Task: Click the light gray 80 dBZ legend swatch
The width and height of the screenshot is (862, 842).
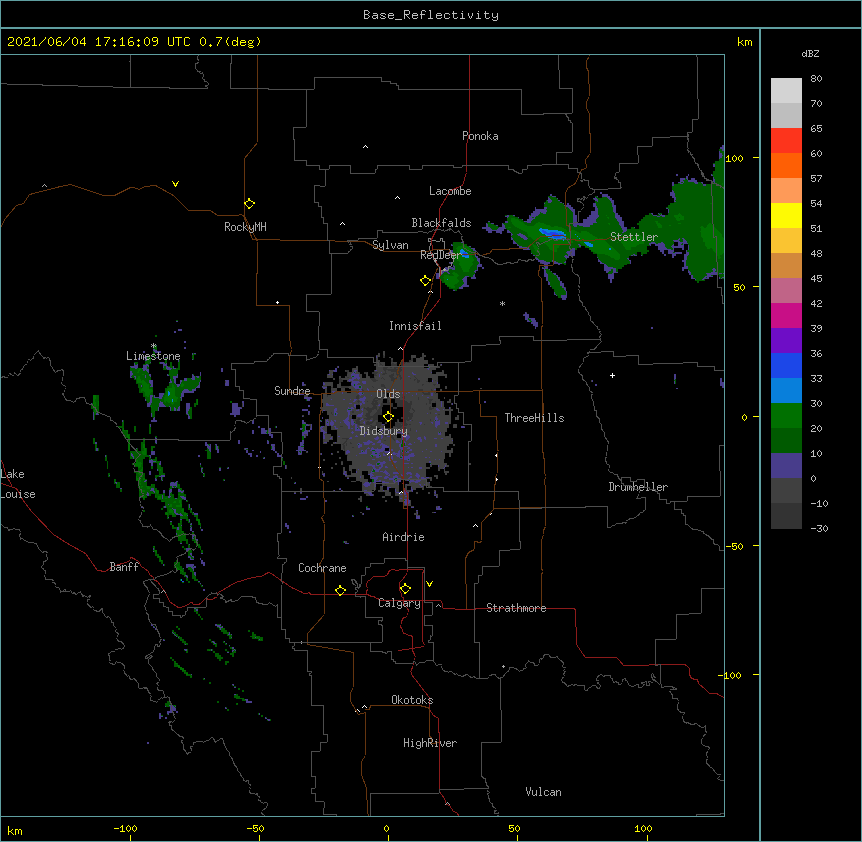Action: (x=786, y=91)
